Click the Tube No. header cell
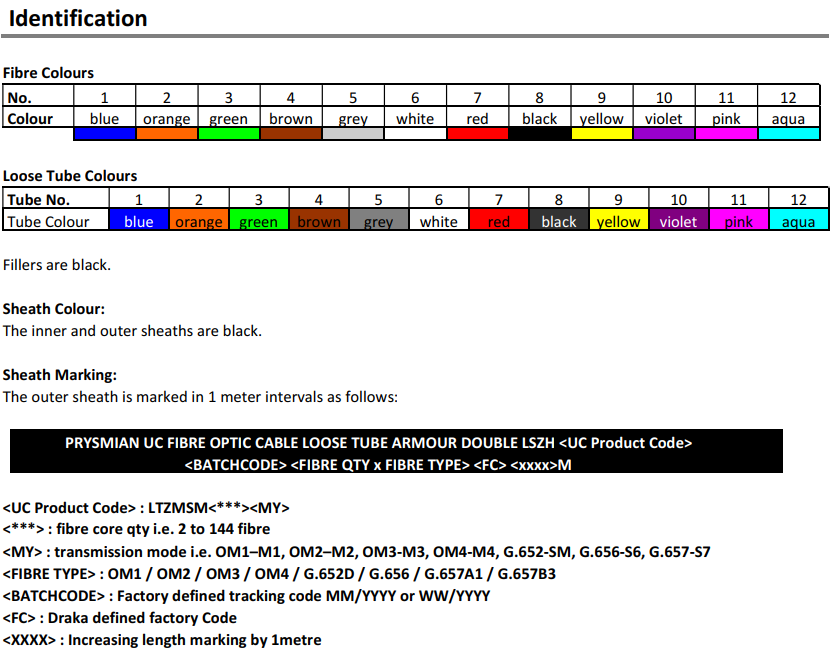 (x=40, y=199)
